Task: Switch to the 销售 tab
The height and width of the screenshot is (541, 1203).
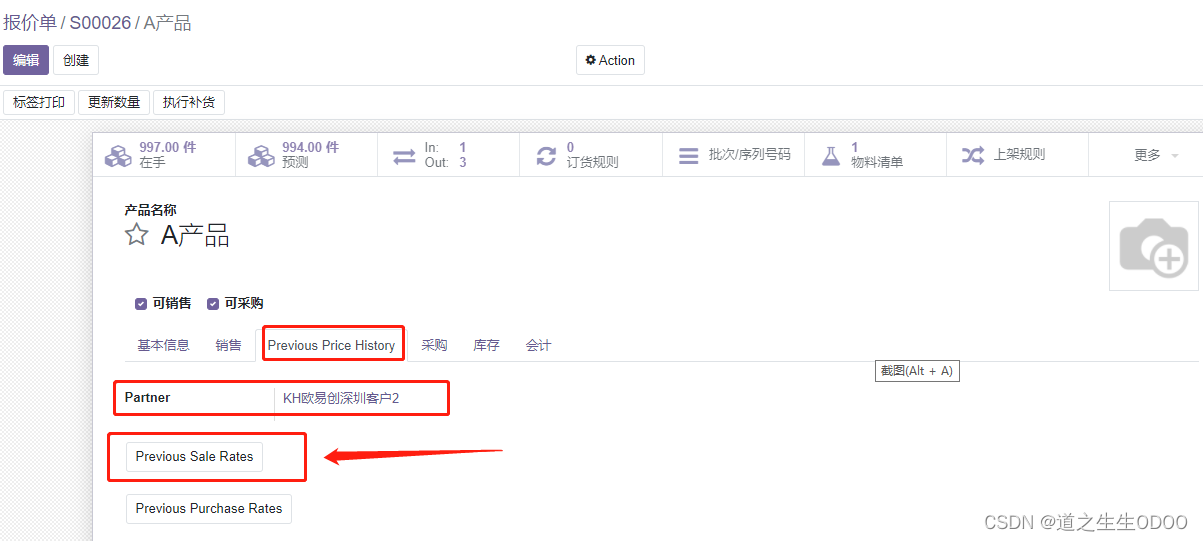Action: pyautogui.click(x=228, y=345)
